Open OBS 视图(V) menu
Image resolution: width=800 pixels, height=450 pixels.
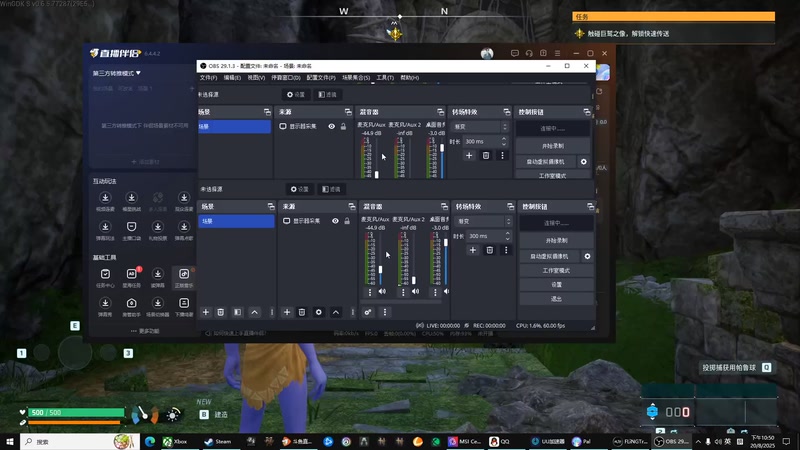(256, 78)
